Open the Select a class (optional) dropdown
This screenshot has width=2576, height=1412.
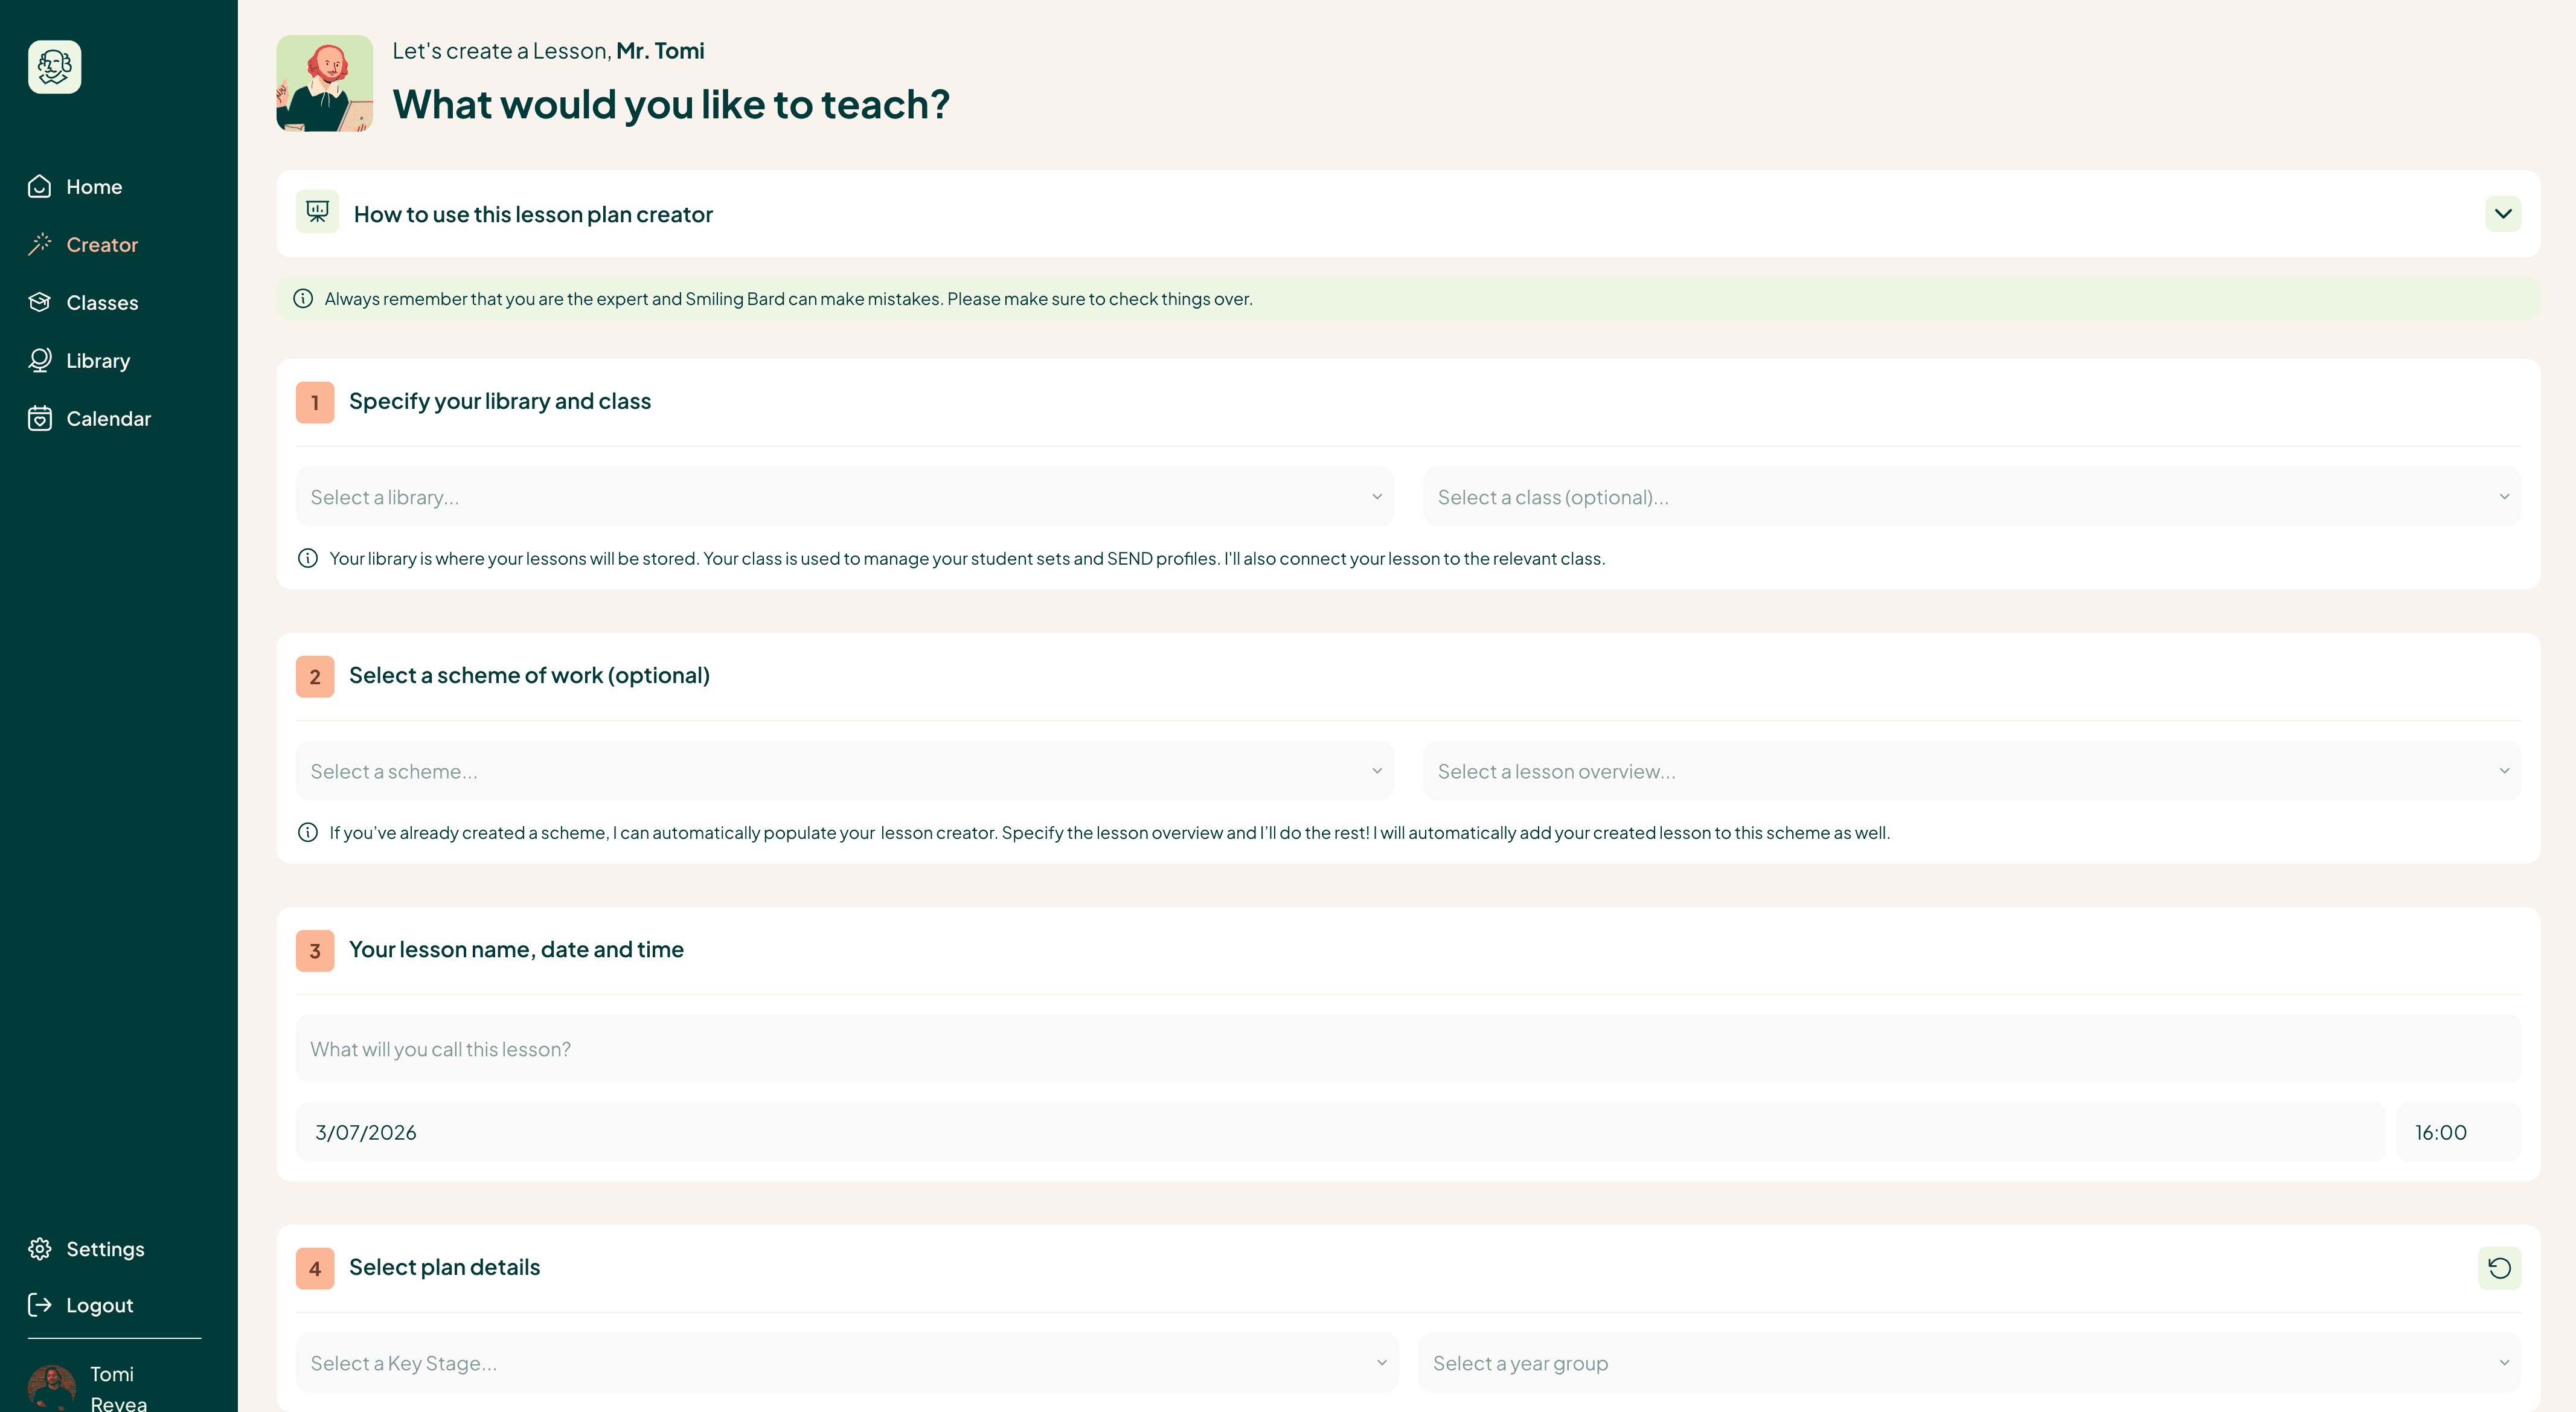click(1971, 497)
